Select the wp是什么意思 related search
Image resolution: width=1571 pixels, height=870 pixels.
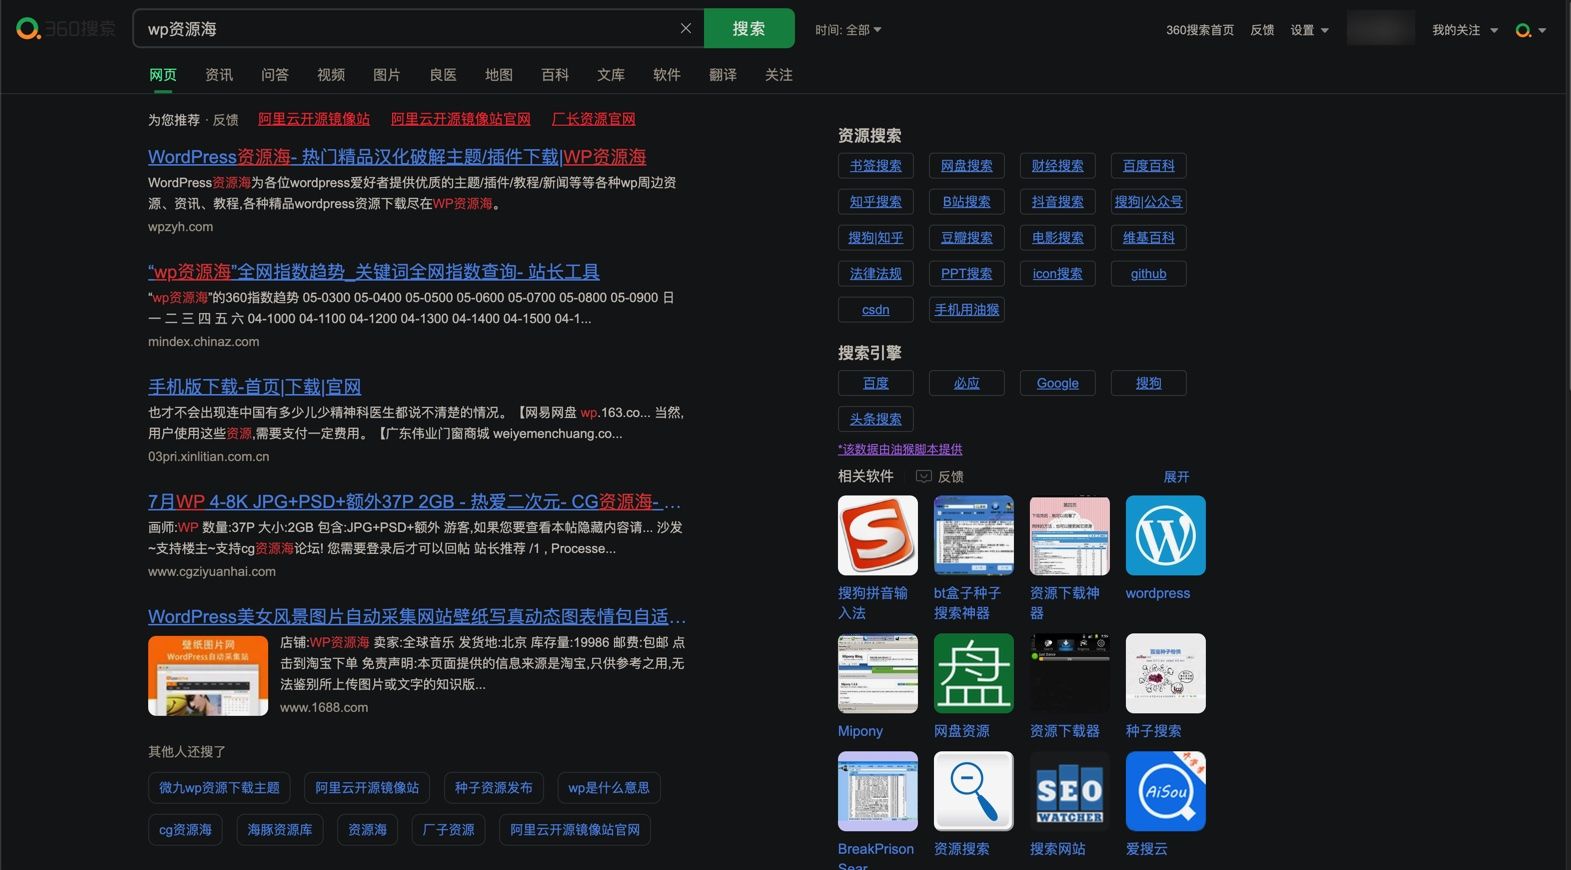tap(609, 788)
